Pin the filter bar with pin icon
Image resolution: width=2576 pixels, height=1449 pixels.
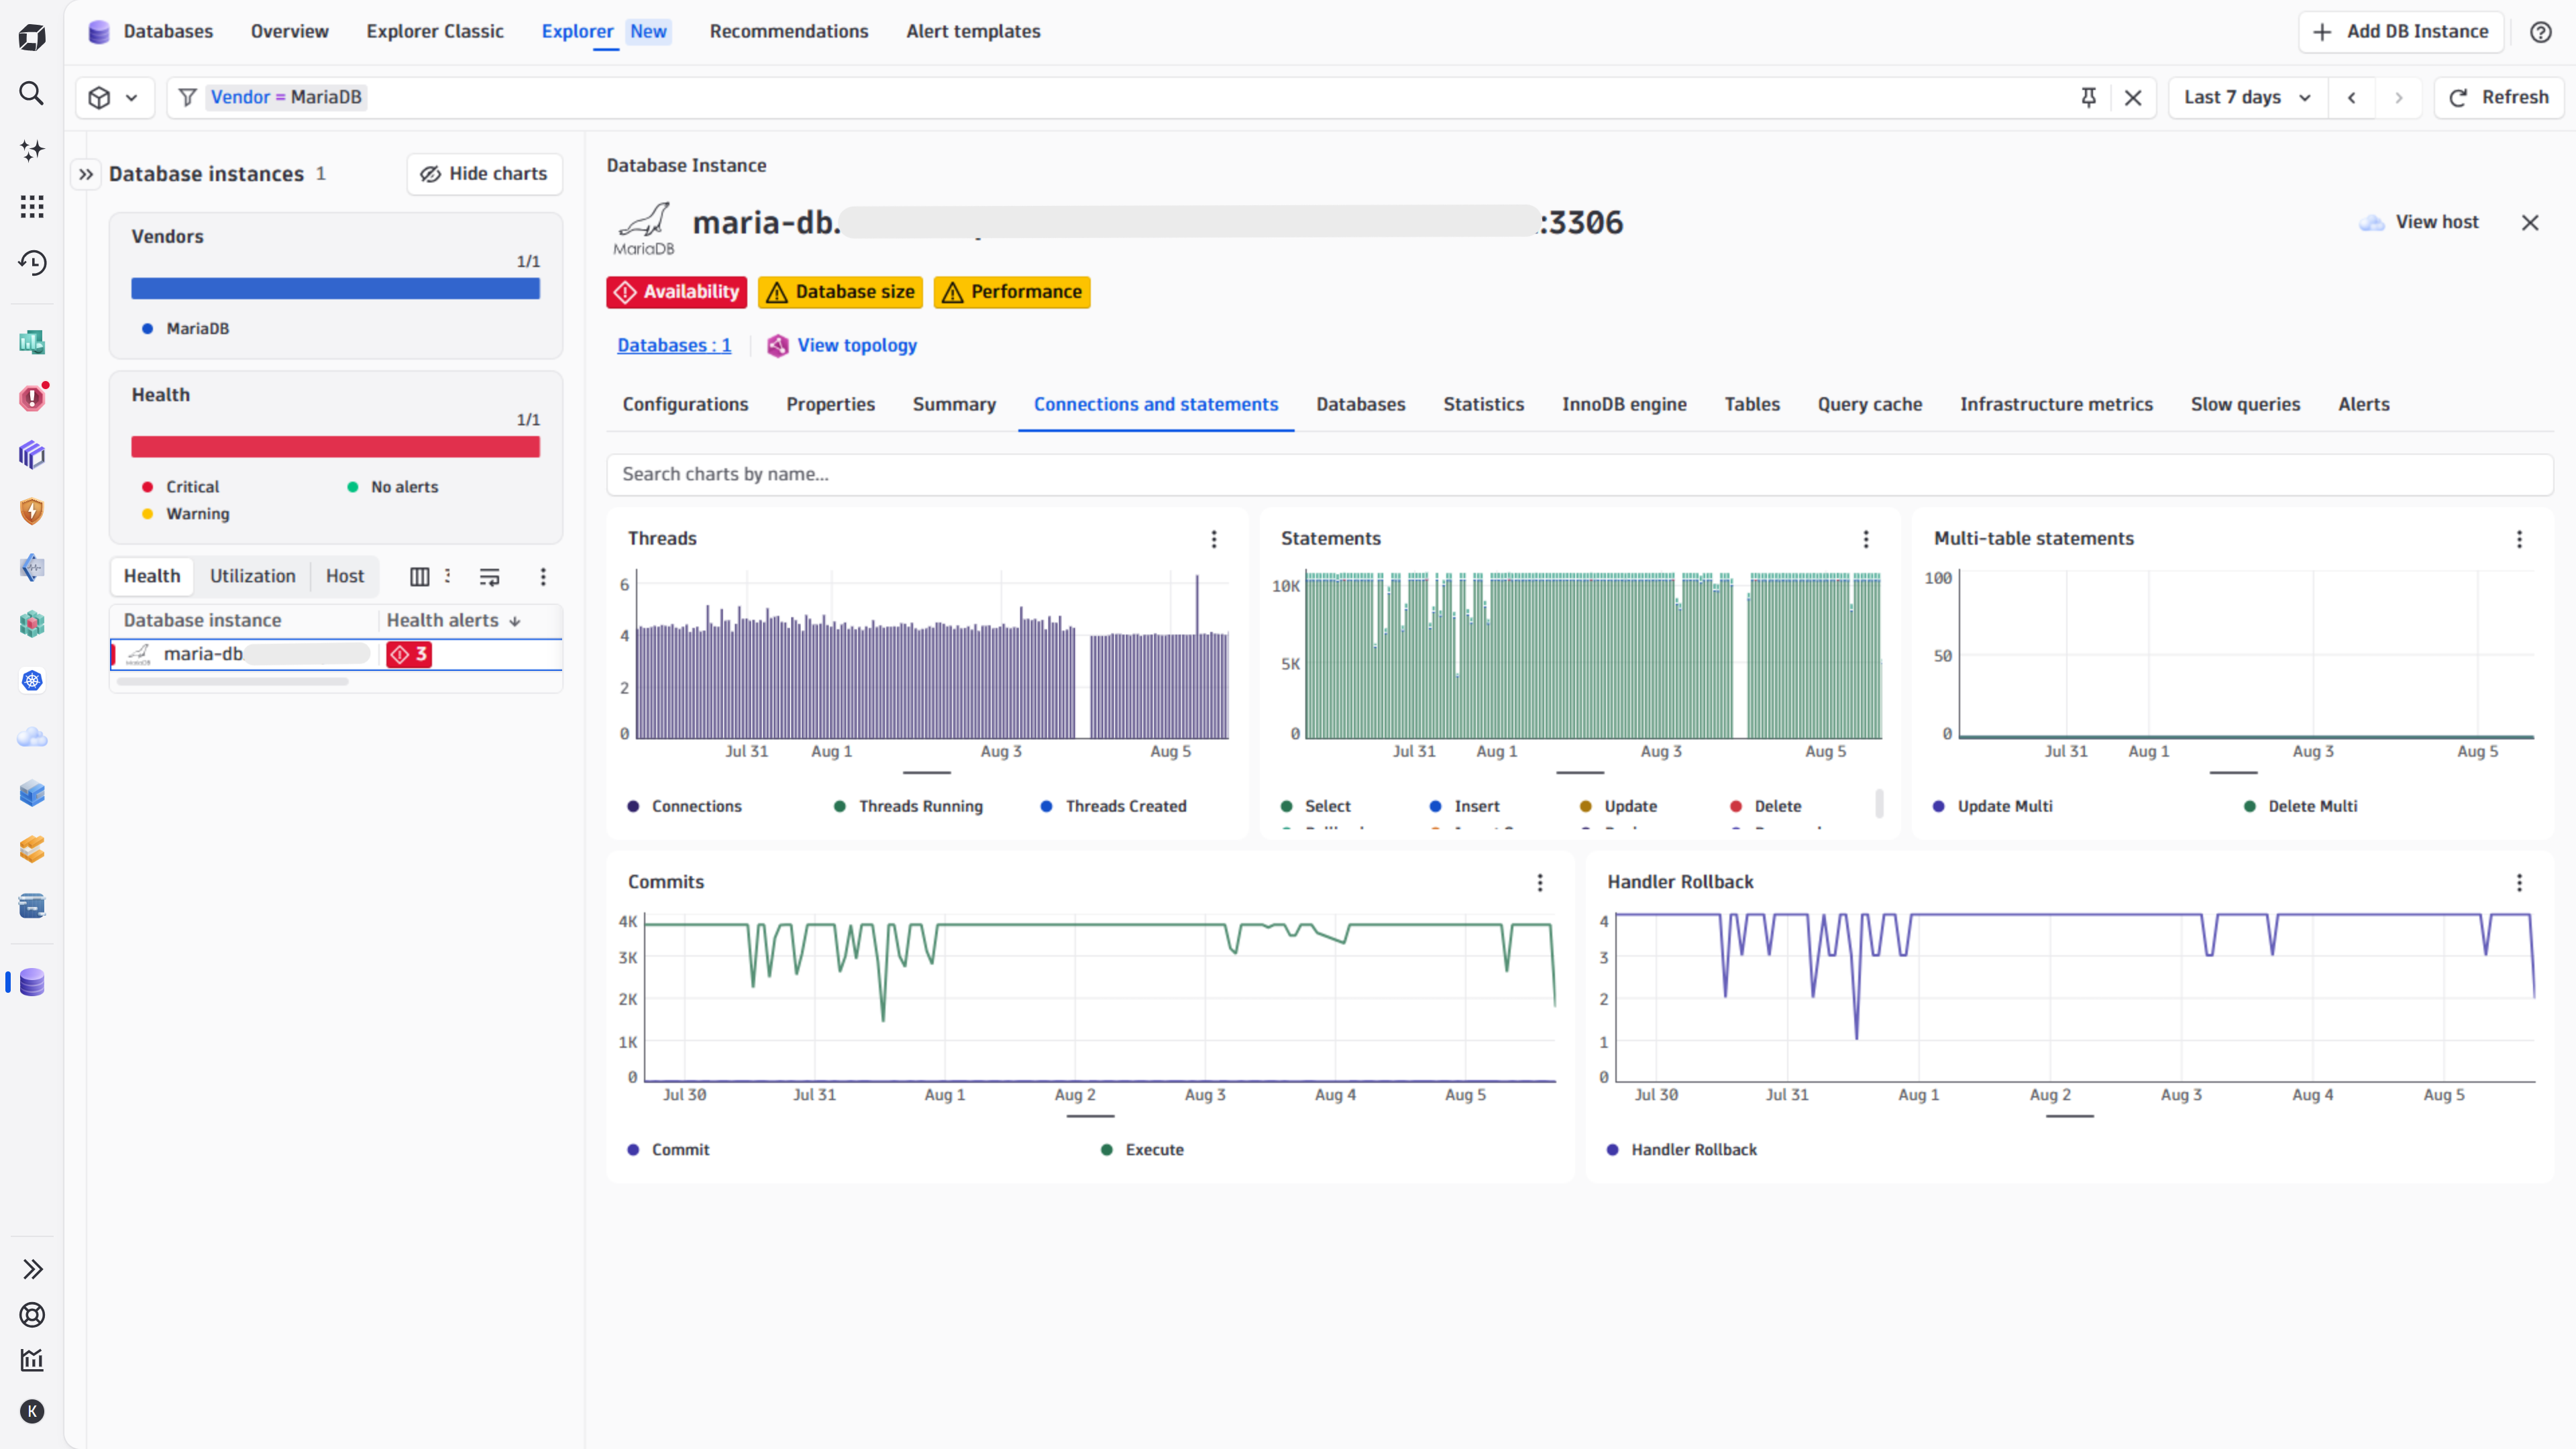(x=2088, y=97)
